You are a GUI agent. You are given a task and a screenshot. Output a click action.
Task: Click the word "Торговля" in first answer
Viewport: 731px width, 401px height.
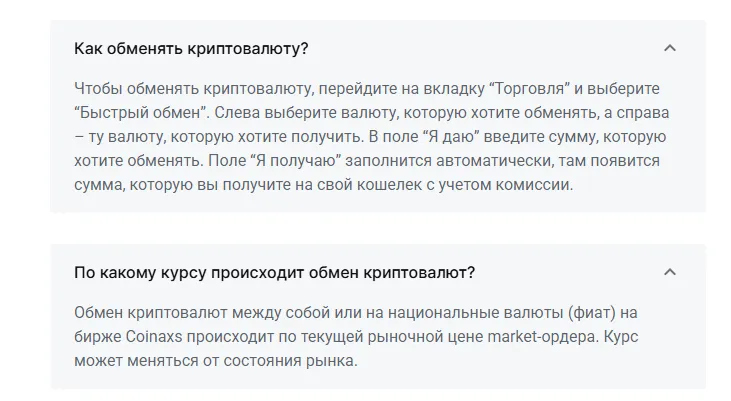click(x=529, y=89)
